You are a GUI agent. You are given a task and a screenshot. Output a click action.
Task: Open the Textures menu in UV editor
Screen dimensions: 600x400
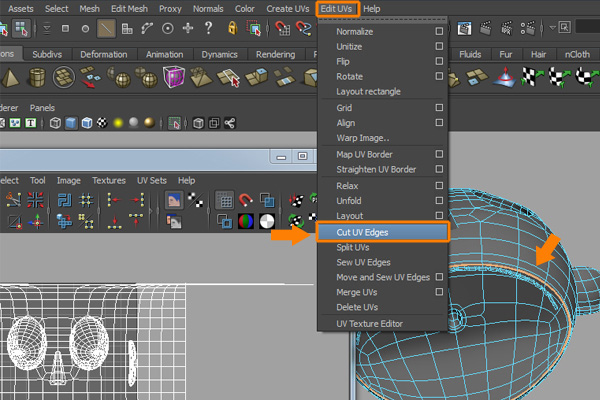coord(109,180)
